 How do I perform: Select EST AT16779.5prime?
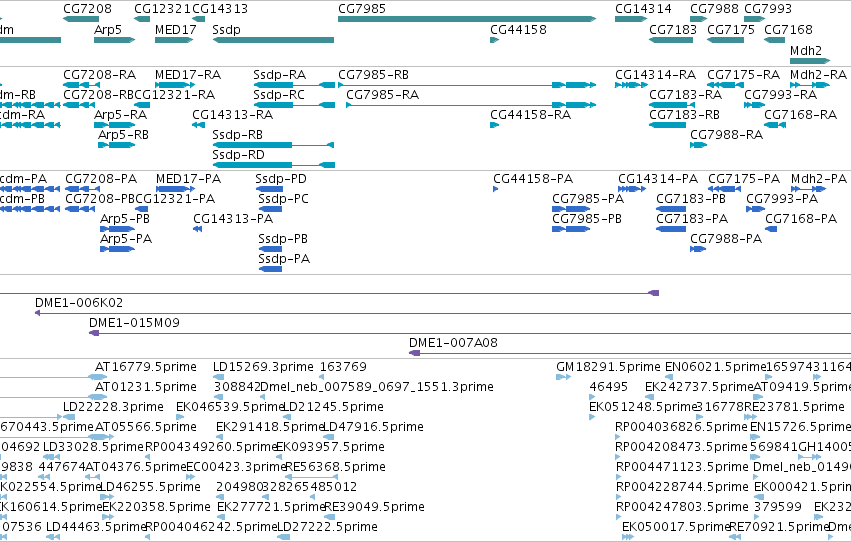point(145,367)
